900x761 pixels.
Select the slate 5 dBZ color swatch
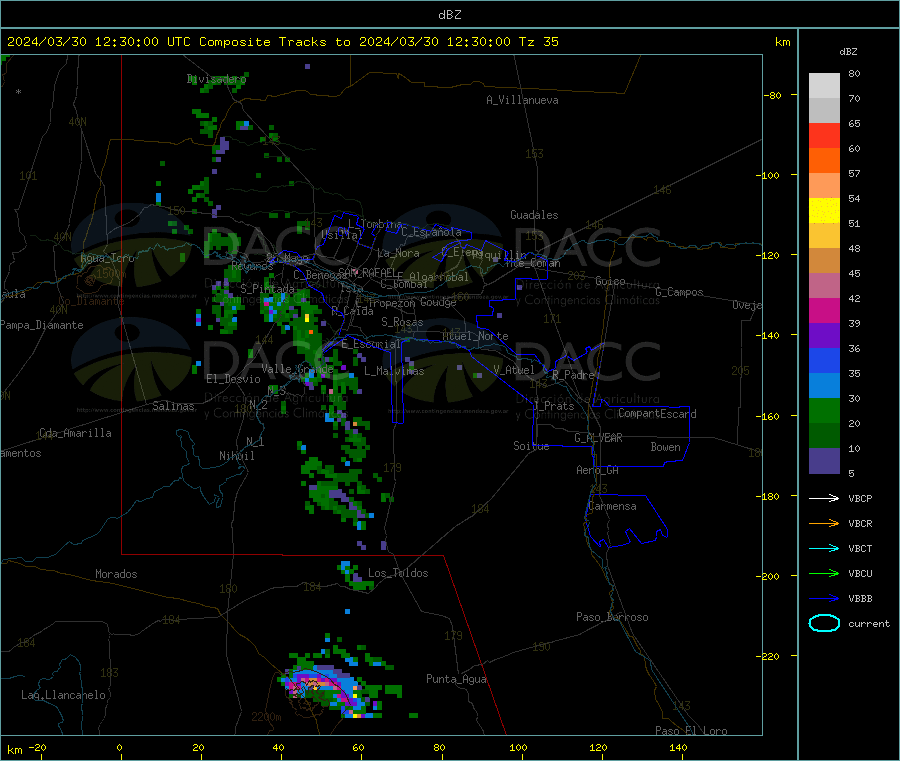click(x=824, y=461)
